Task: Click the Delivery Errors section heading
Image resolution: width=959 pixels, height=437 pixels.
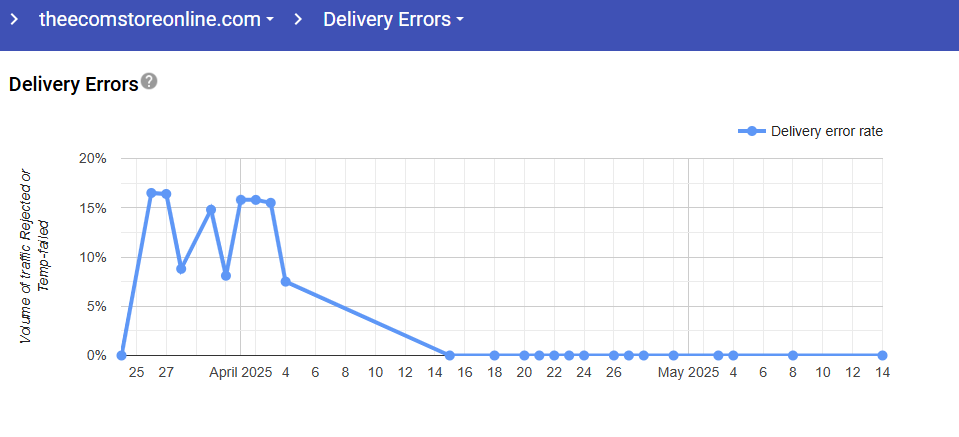Action: click(x=73, y=85)
